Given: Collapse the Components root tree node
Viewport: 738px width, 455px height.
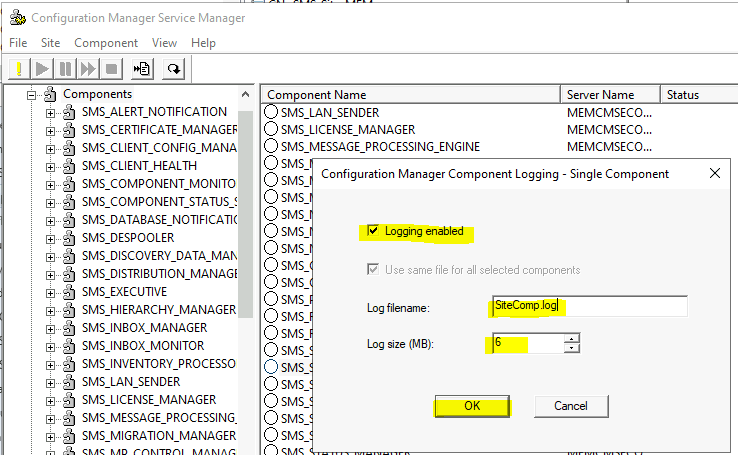Looking at the screenshot, I should point(32,95).
